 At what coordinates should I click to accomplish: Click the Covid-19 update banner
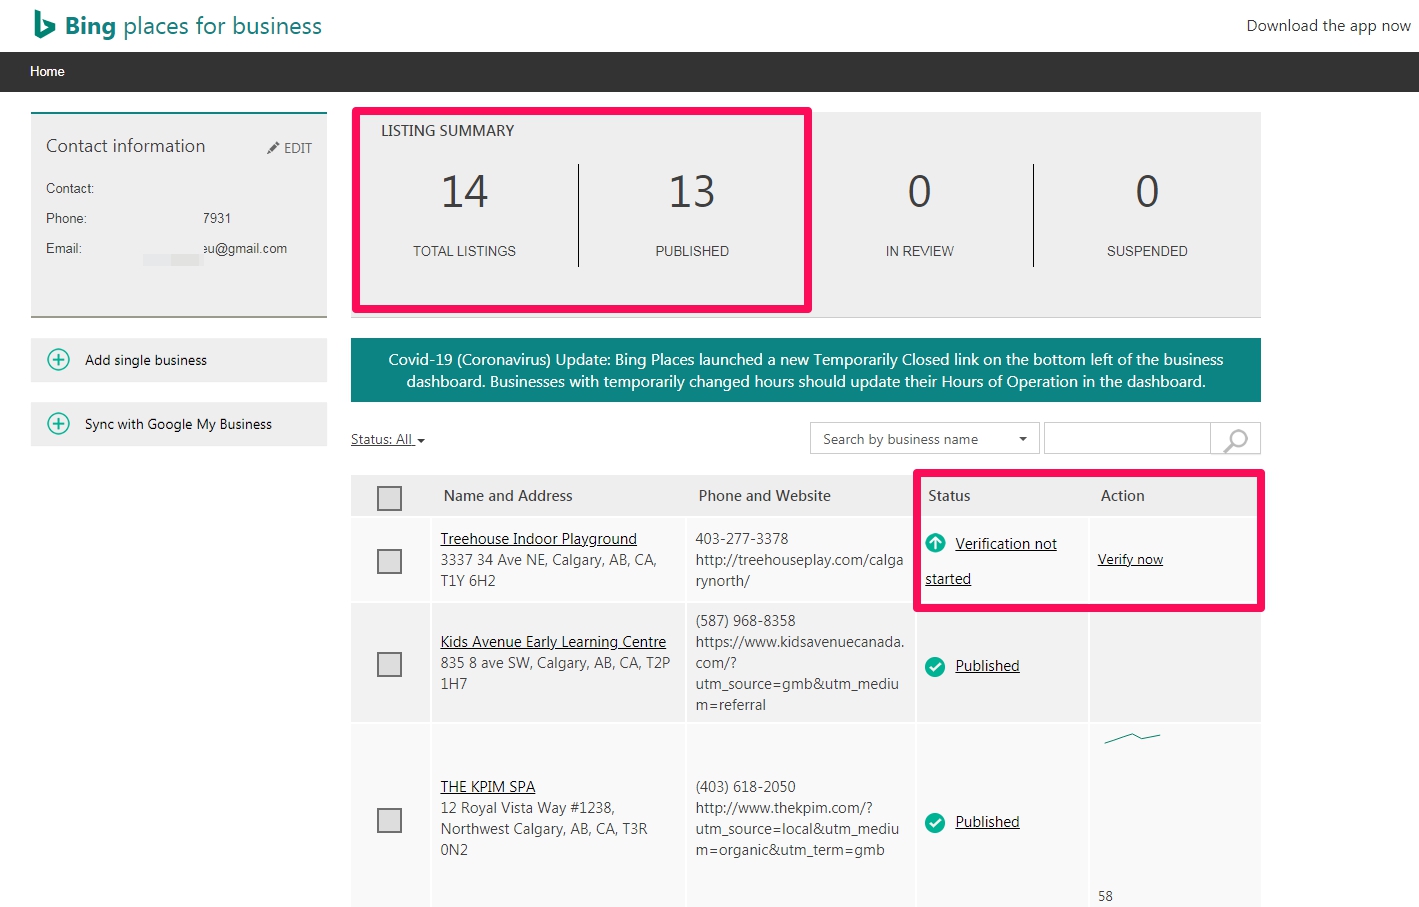[x=806, y=370]
